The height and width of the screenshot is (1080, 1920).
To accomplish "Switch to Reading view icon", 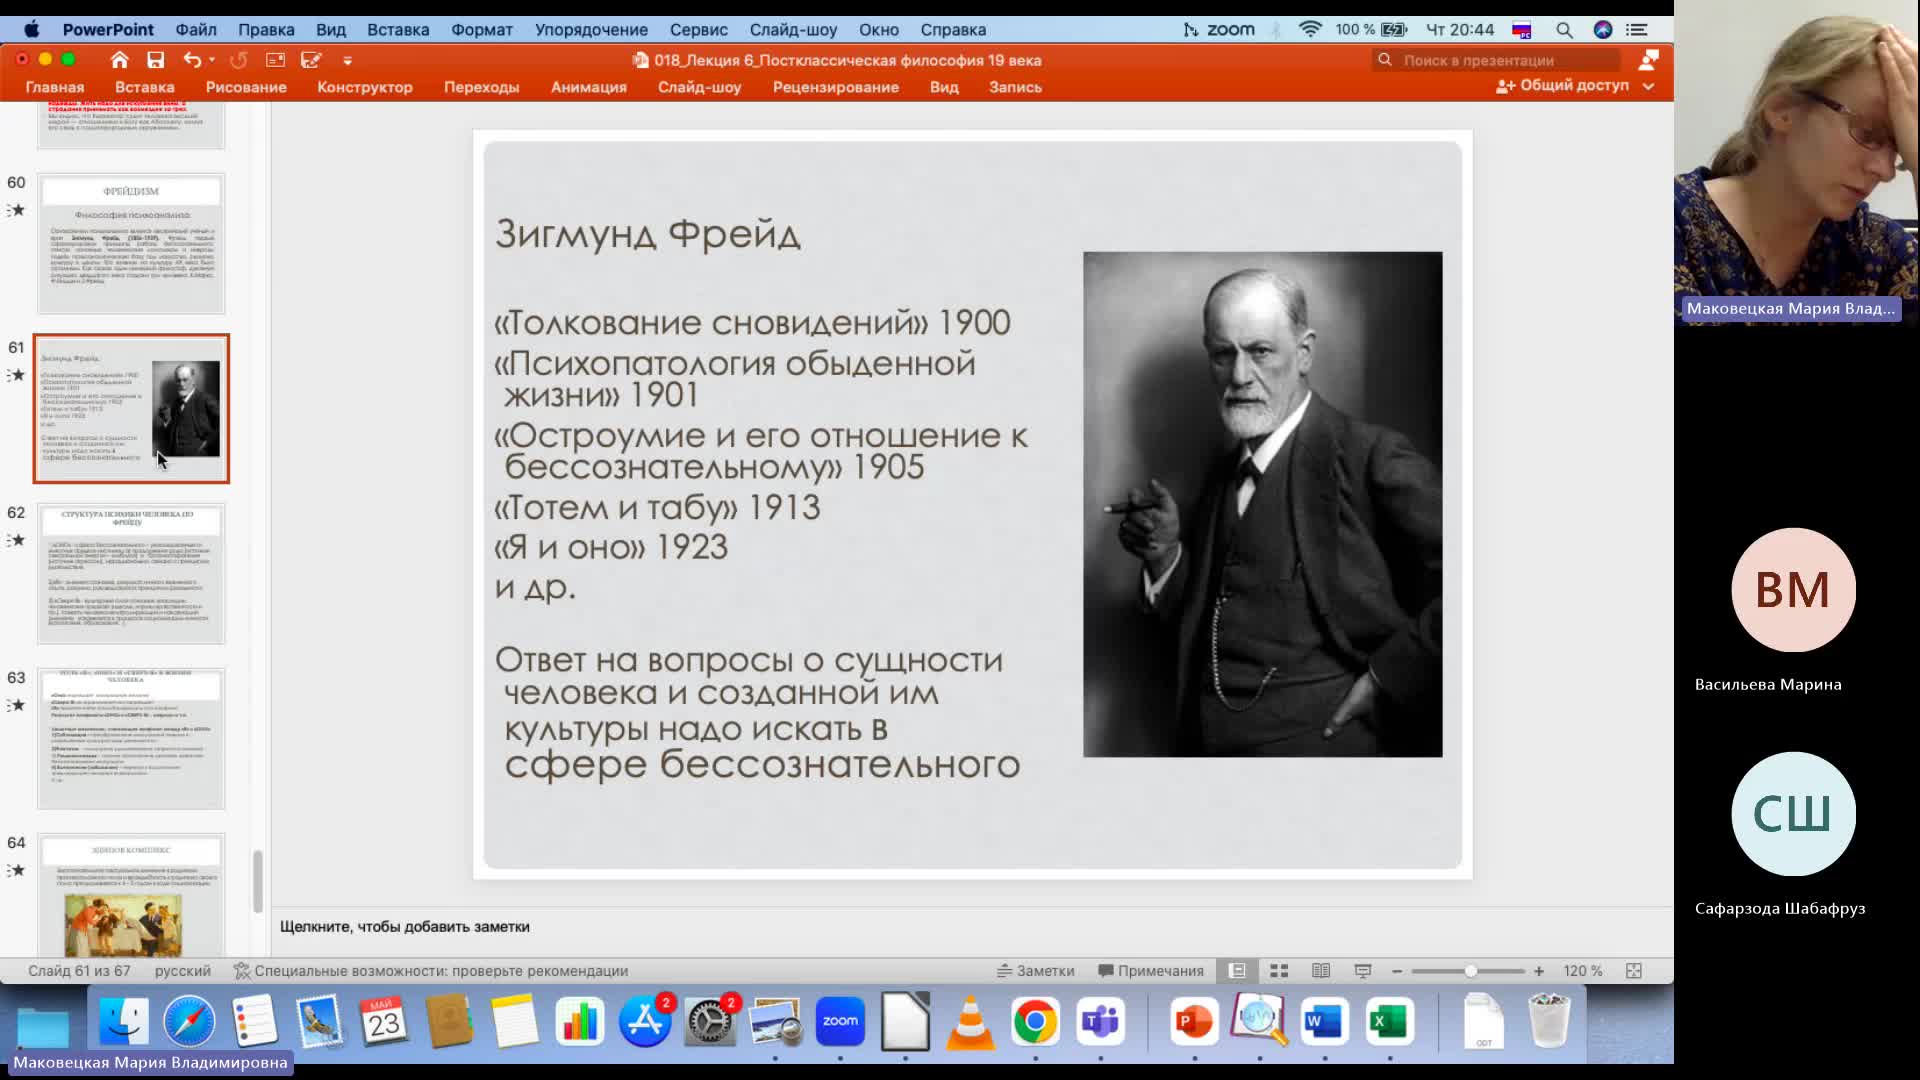I will [1321, 971].
